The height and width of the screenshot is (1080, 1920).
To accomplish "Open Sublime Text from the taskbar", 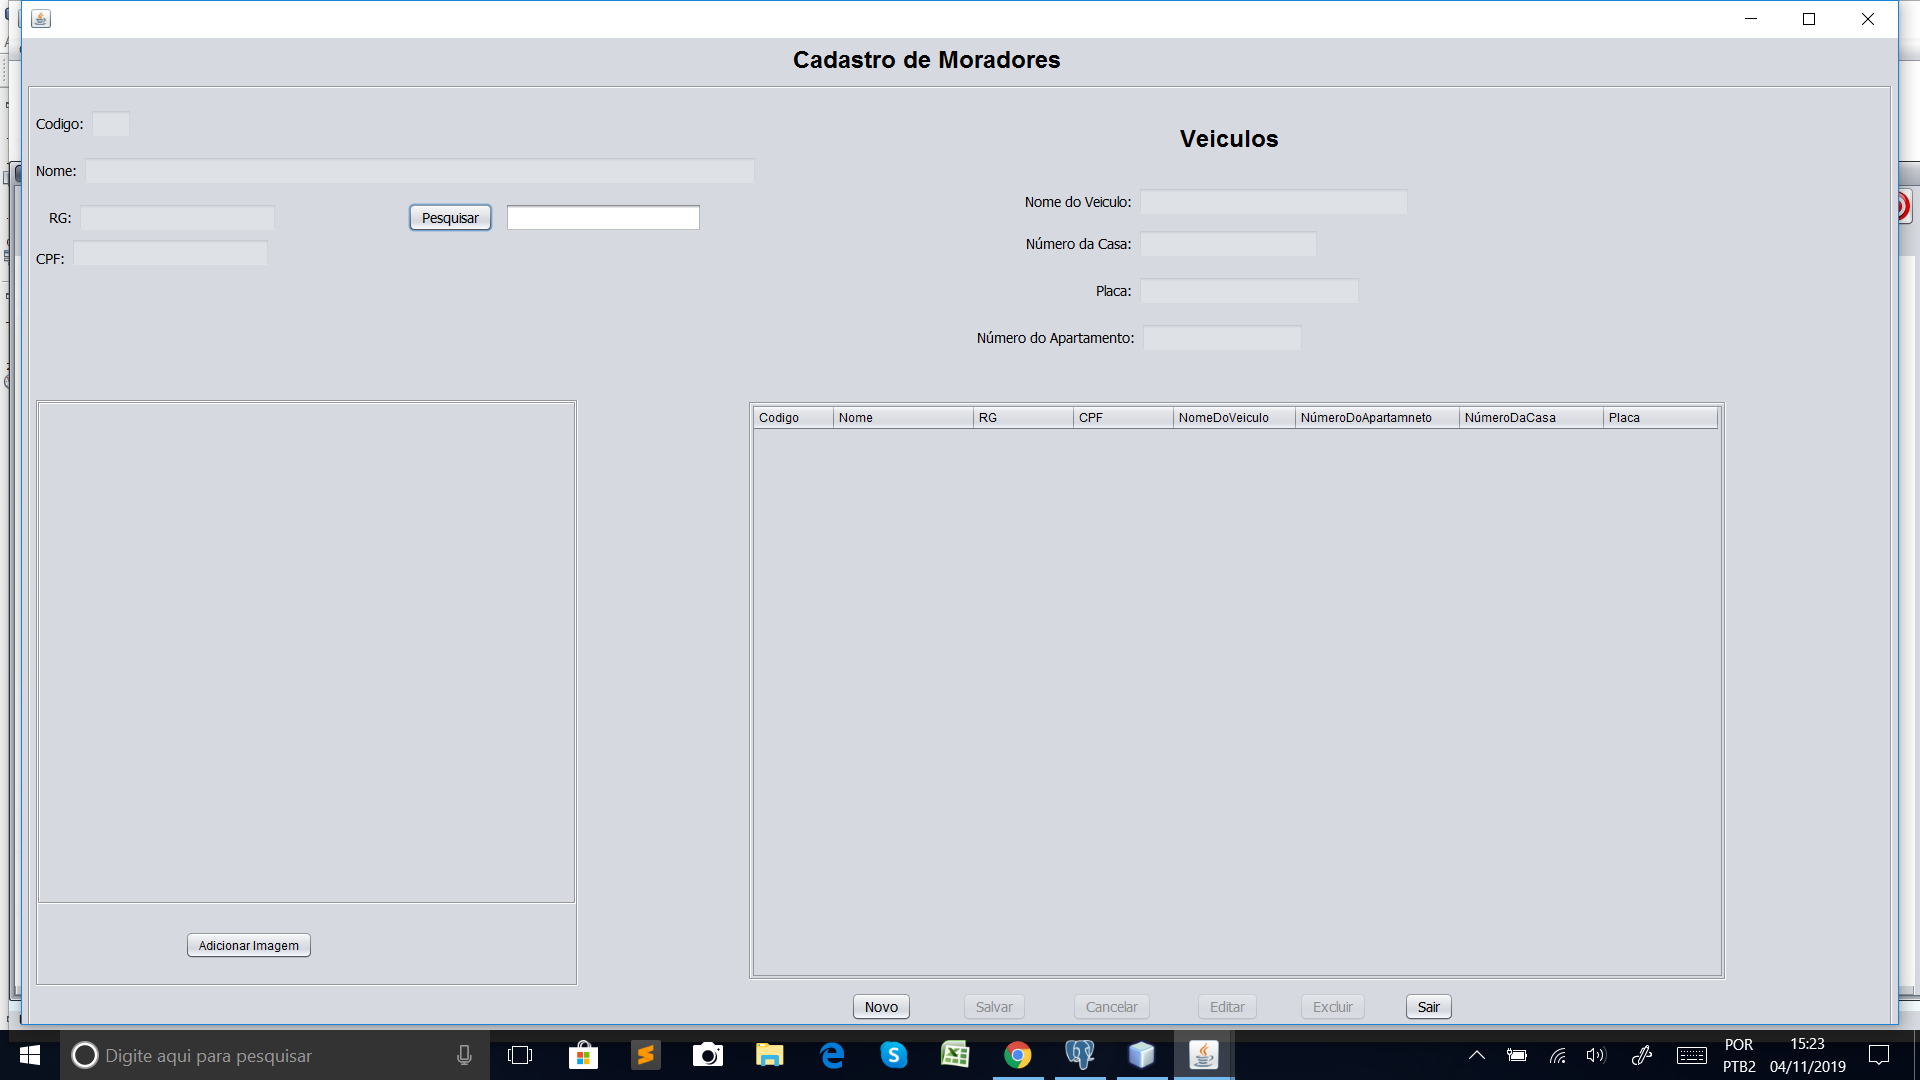I will [645, 1055].
